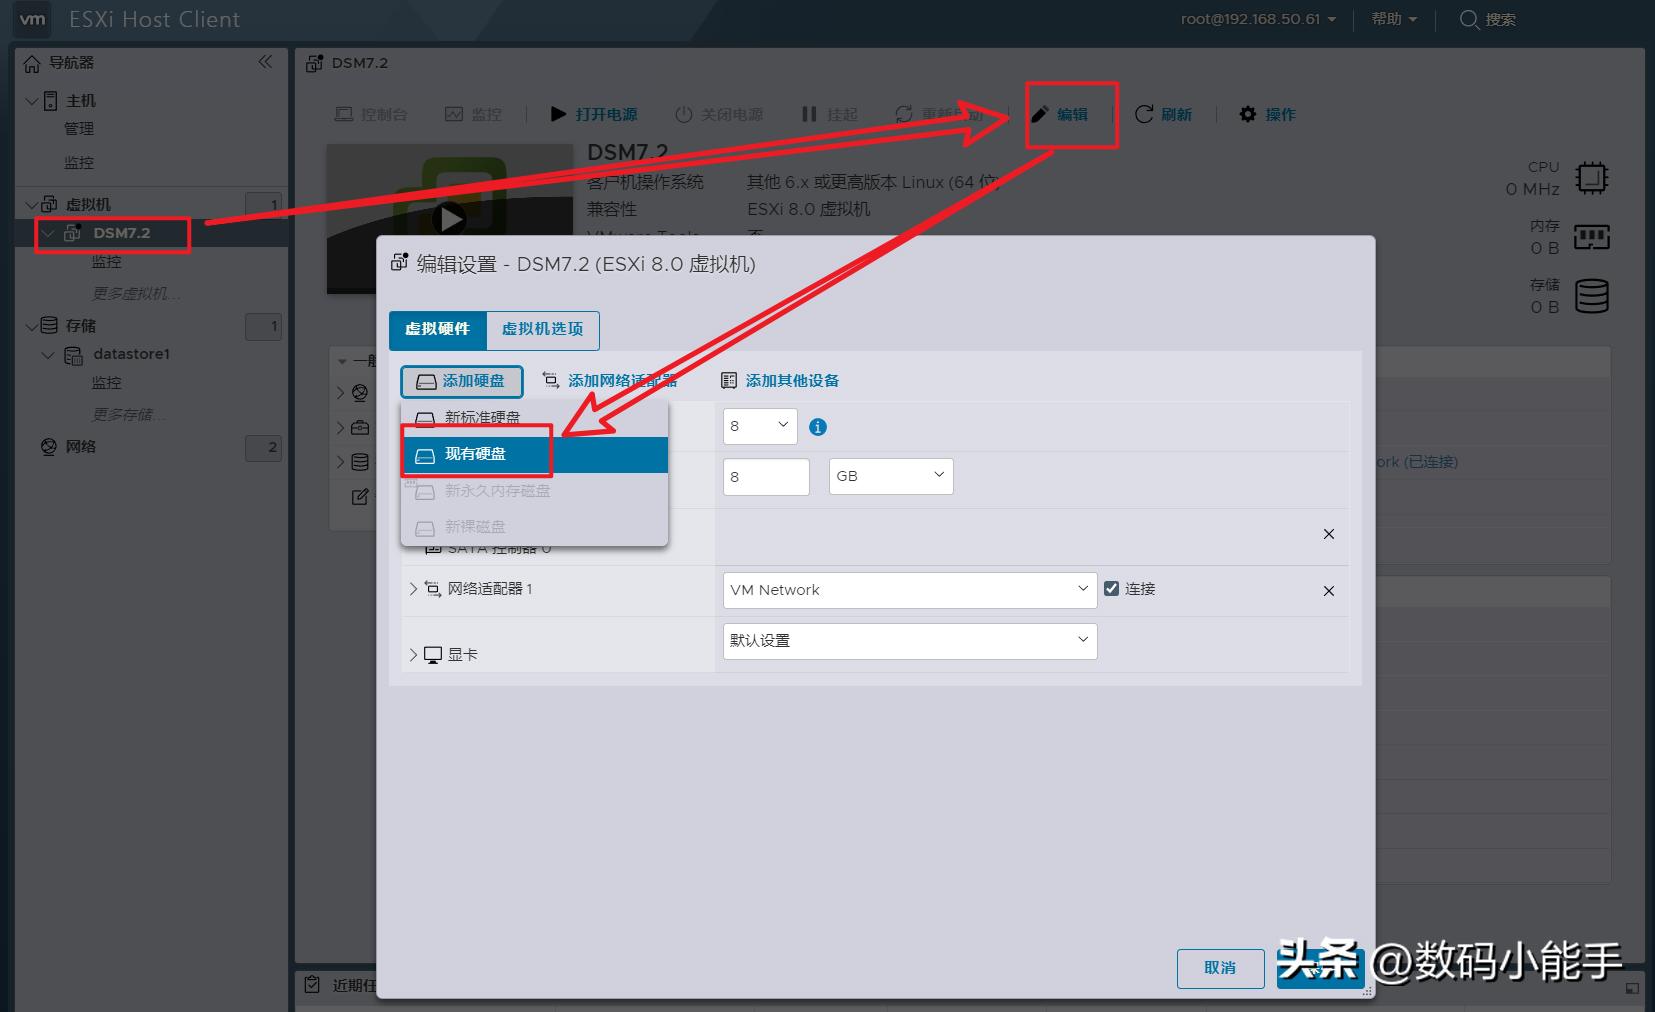Screen dimensions: 1655x1012
Task: Open the 操作 gear actions menu
Action: click(1267, 115)
